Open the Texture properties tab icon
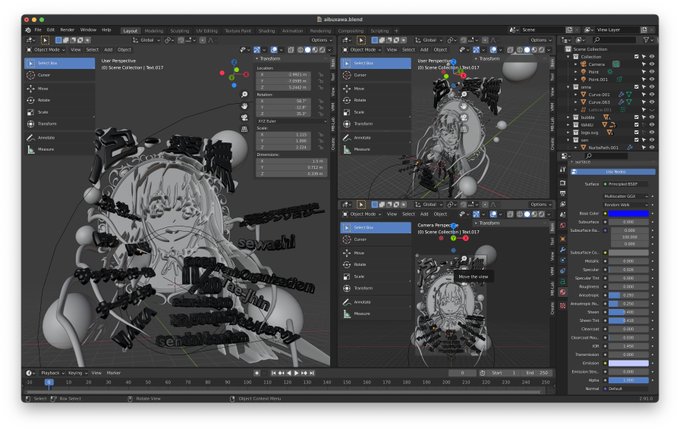The width and height of the screenshot is (680, 431). coord(563,306)
